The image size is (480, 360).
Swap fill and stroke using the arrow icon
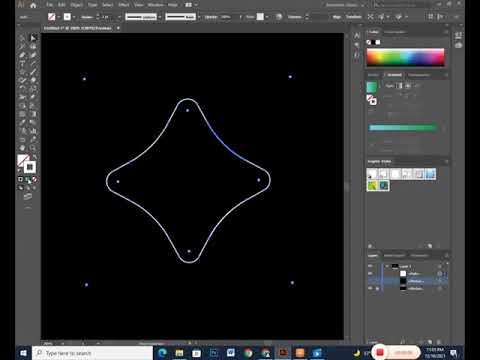click(35, 156)
